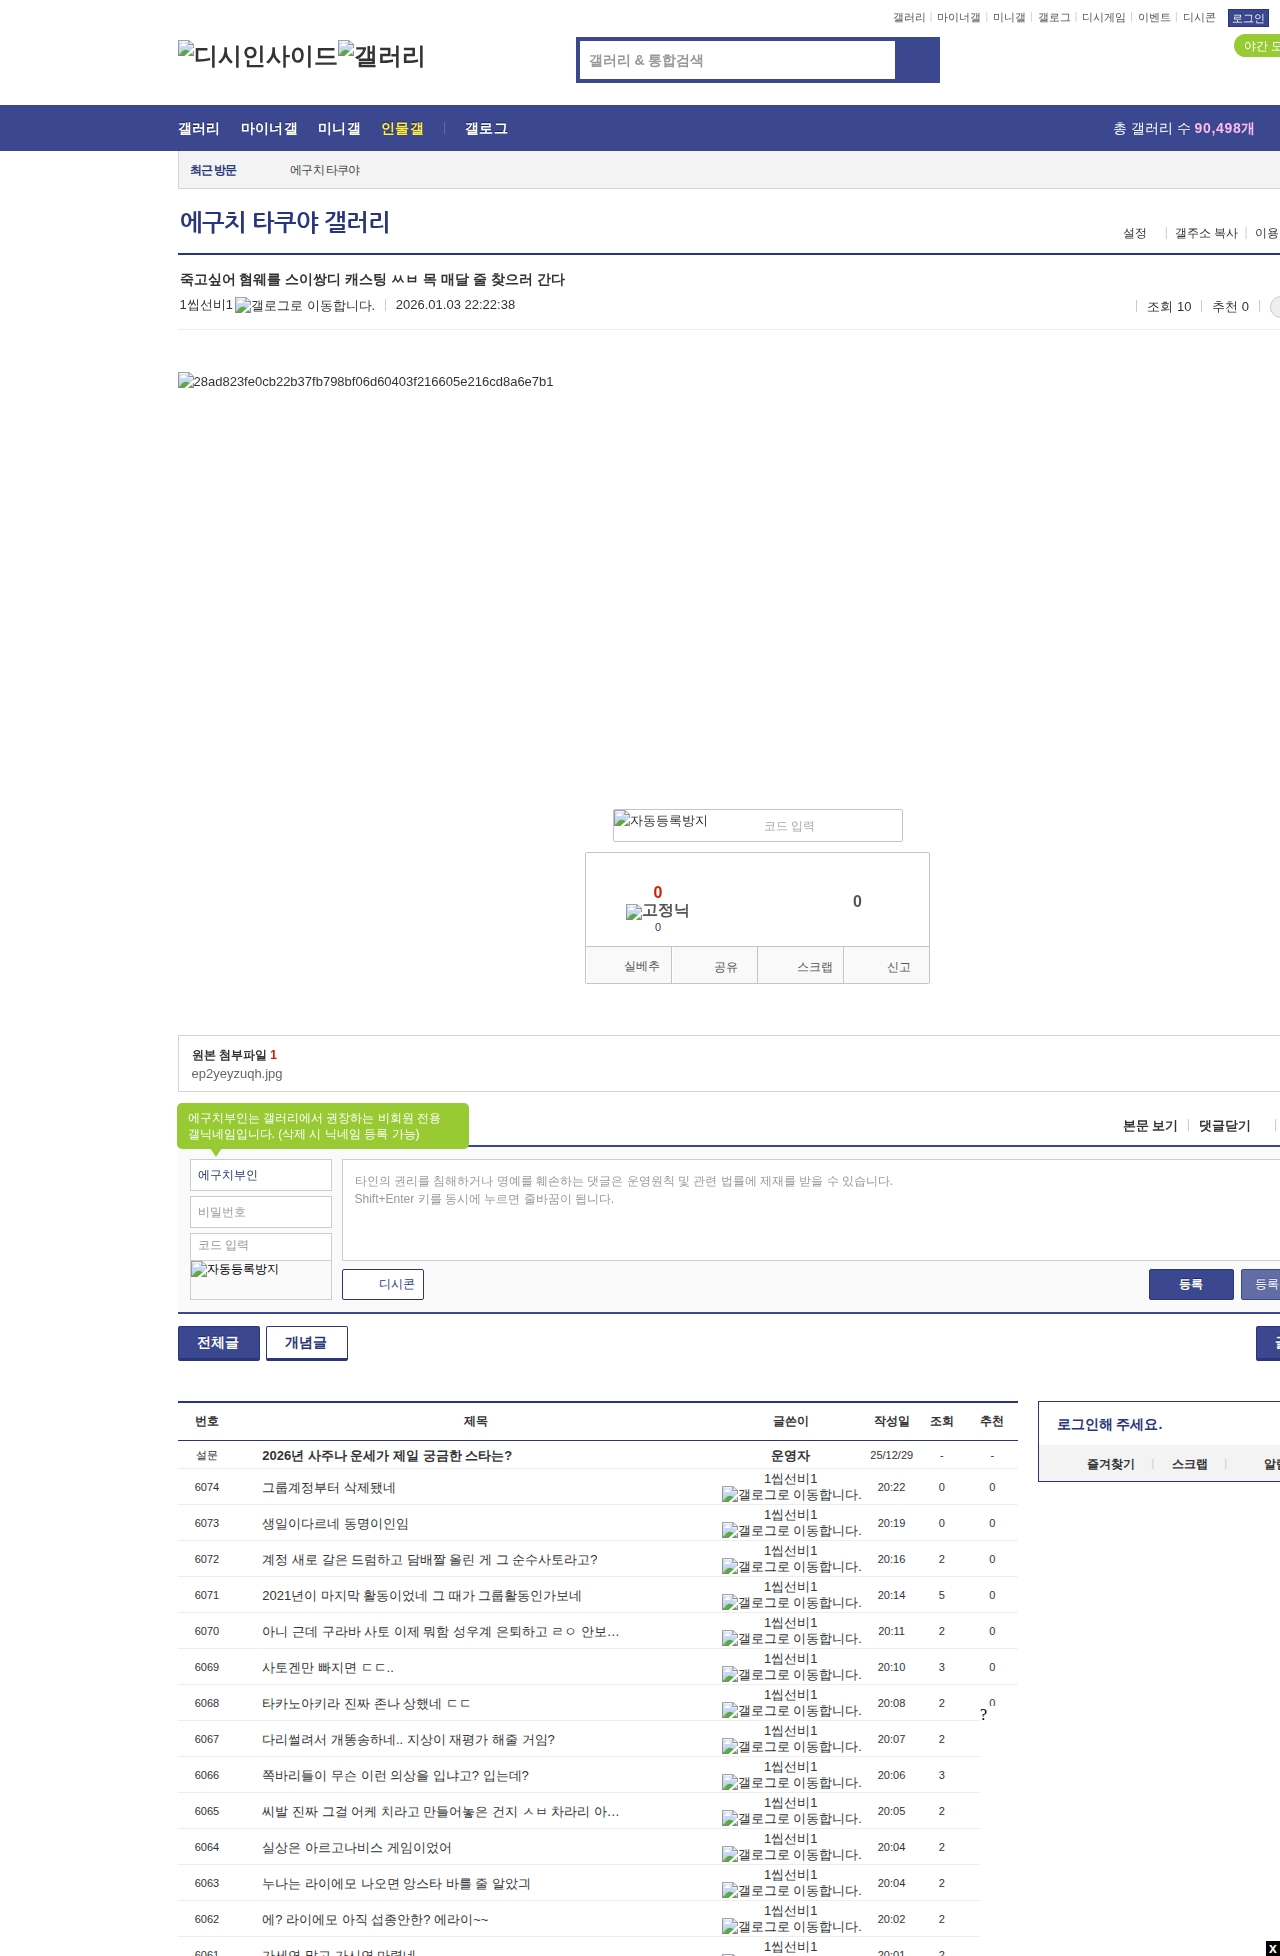Viewport: 1280px width, 1956px height.
Task: Switch to the 전체글 tab
Action: tap(218, 1343)
